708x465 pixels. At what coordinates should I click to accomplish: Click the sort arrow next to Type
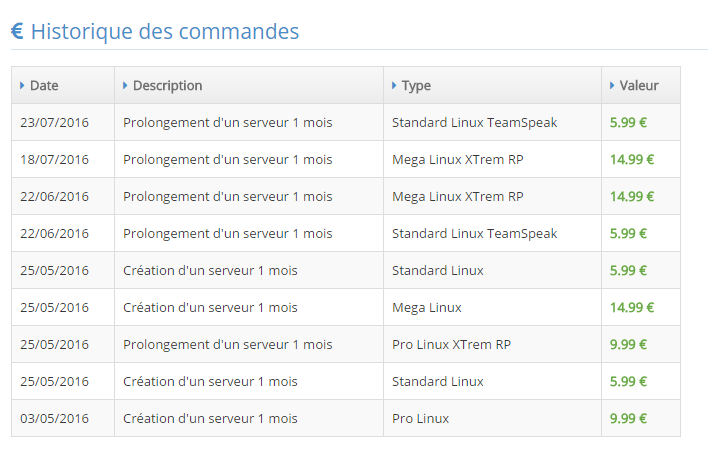pyautogui.click(x=394, y=85)
